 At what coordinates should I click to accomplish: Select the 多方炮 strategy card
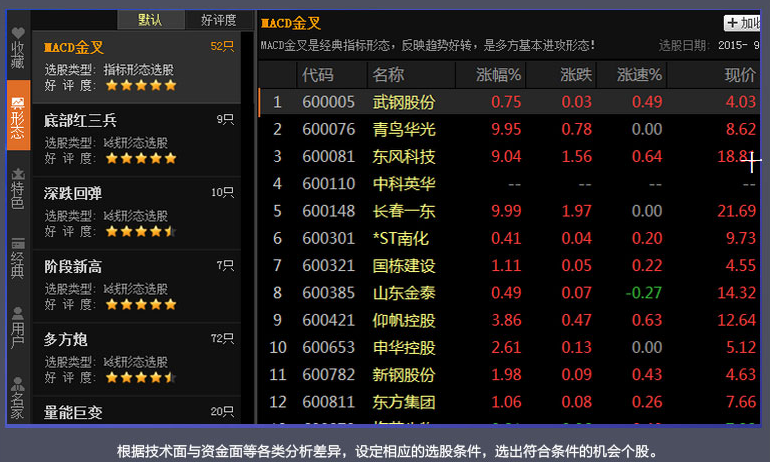click(x=137, y=360)
